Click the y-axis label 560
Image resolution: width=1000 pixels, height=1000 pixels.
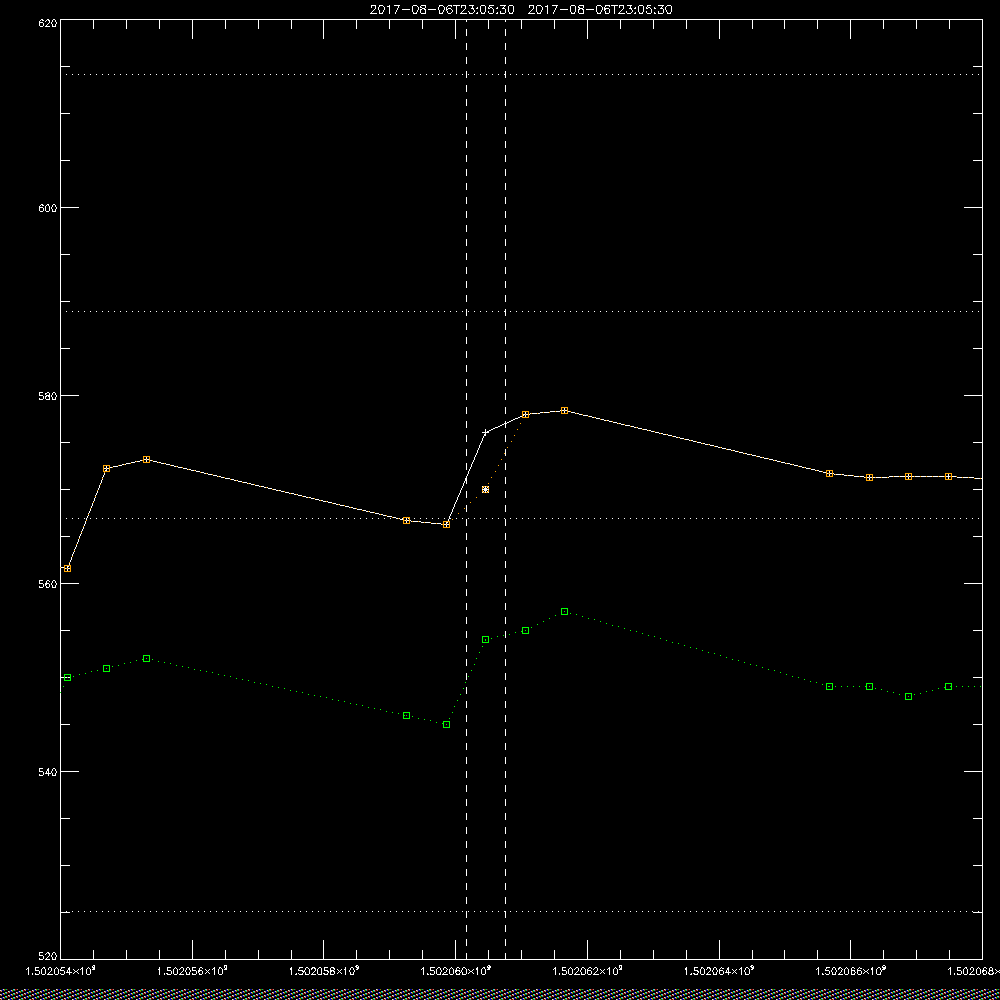click(49, 584)
